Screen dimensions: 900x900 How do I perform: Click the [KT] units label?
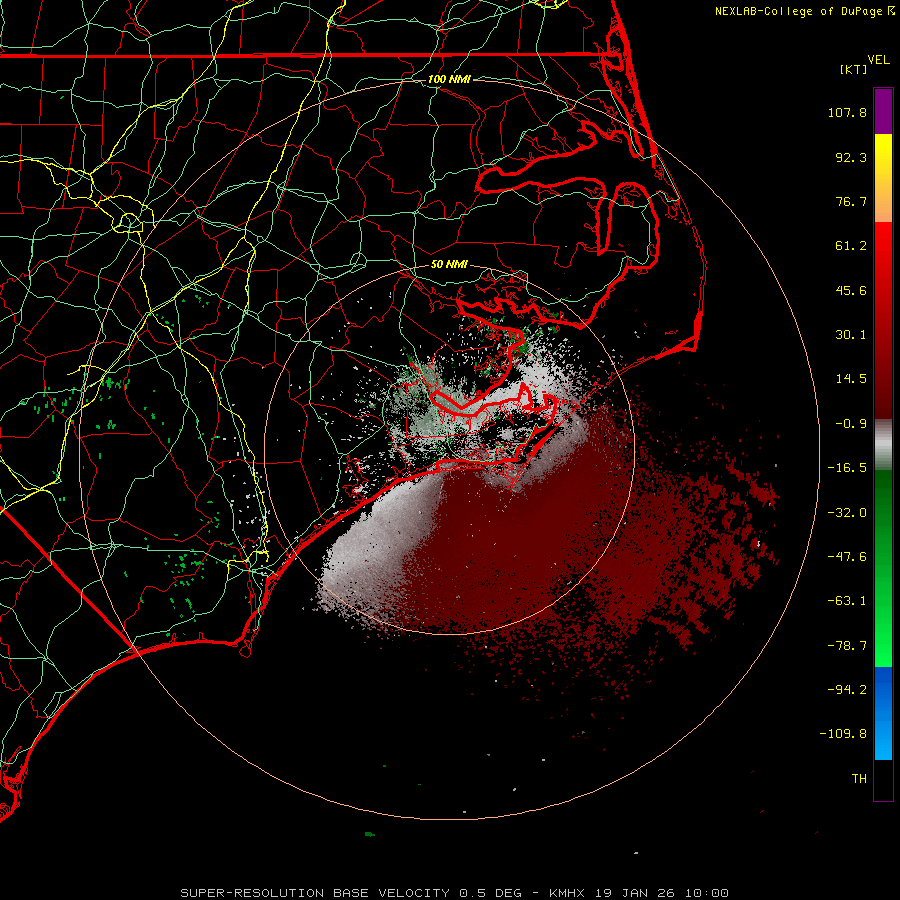[x=853, y=69]
